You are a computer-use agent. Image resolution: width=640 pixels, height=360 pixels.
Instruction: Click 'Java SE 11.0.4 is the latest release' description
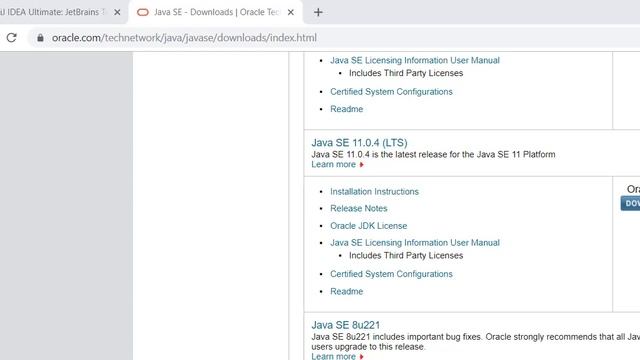click(433, 154)
